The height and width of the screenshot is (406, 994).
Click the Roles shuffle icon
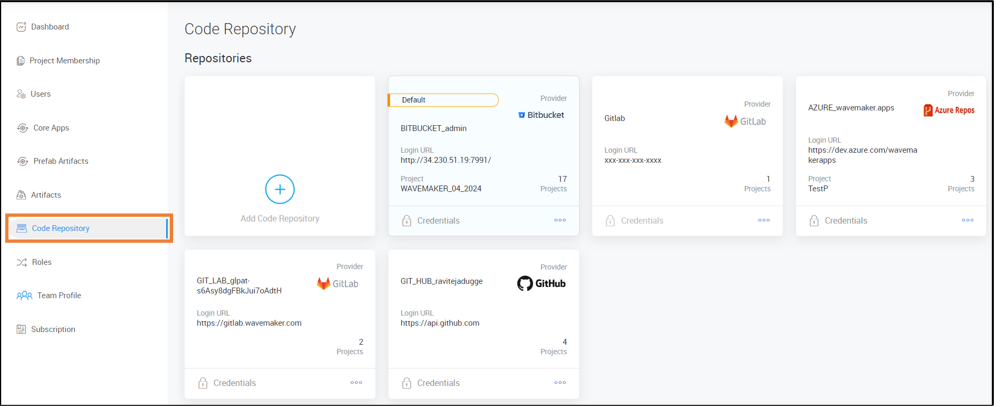tap(21, 262)
